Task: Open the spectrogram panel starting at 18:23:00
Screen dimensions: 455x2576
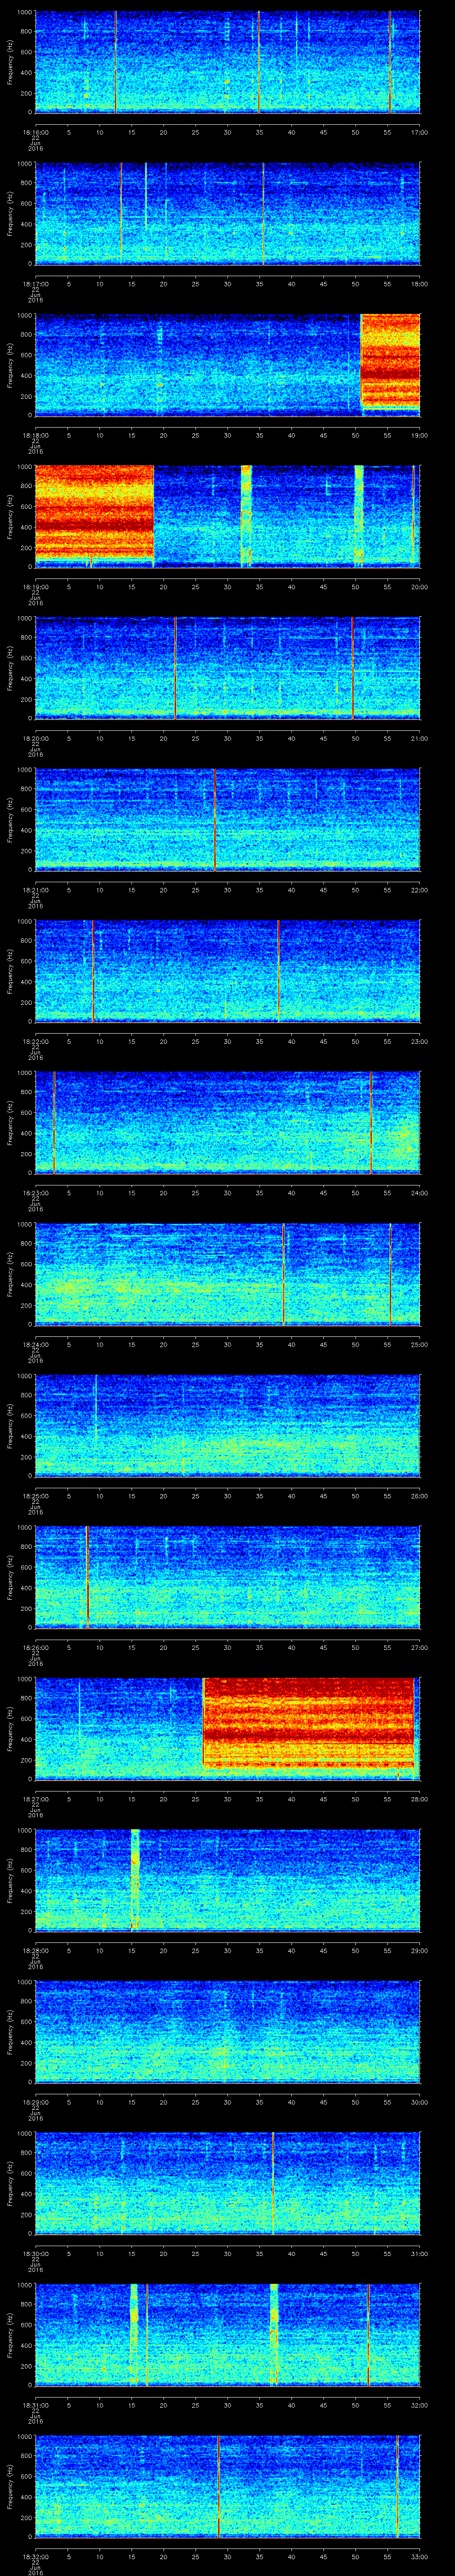Action: [227, 1122]
